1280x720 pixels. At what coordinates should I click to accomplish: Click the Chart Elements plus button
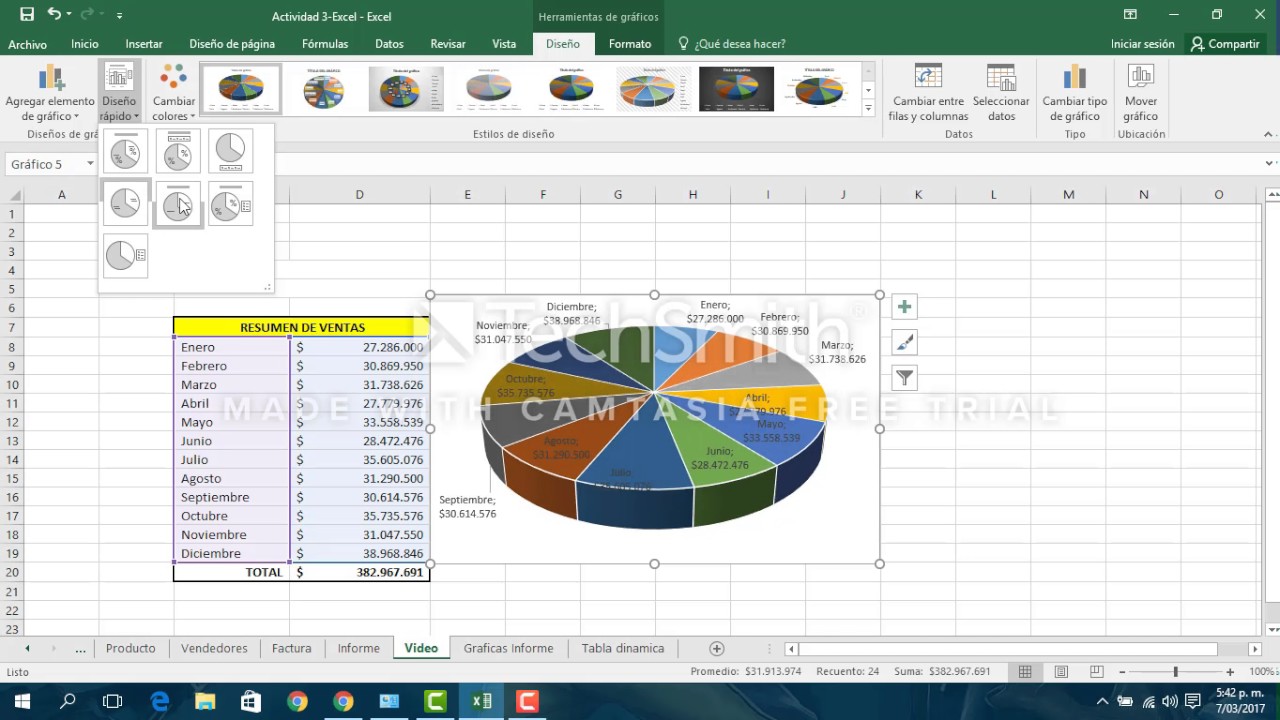click(904, 307)
